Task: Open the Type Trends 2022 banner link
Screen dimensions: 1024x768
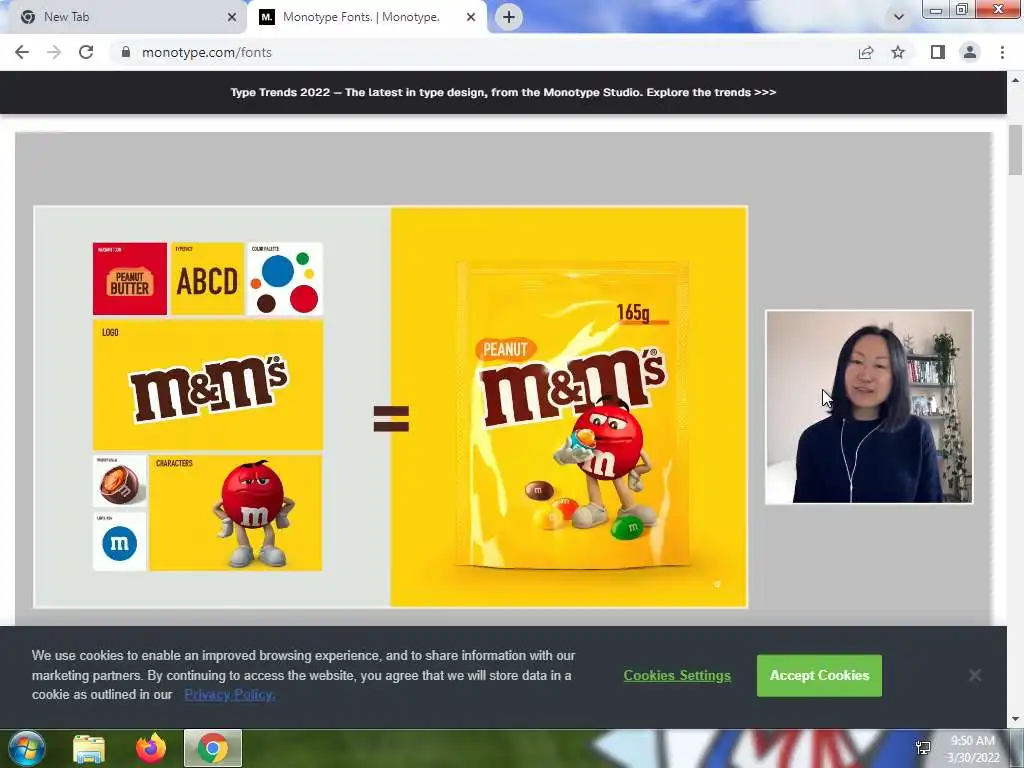Action: [503, 92]
